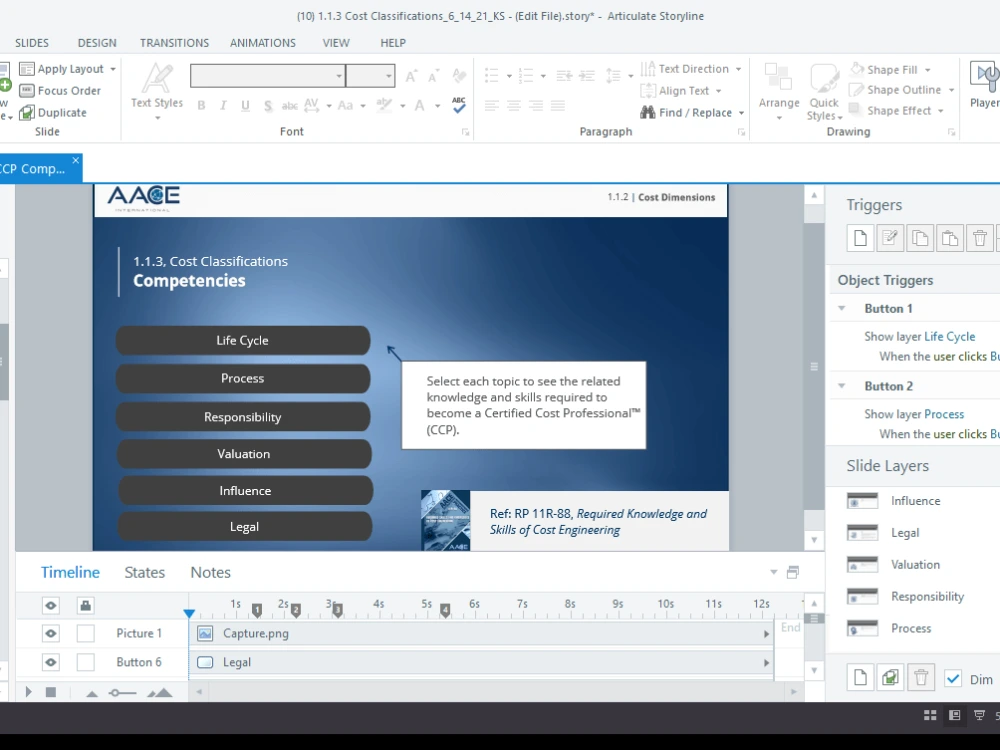Toggle show/hide all timeline objects
Viewport: 1000px width, 750px height.
click(x=51, y=605)
